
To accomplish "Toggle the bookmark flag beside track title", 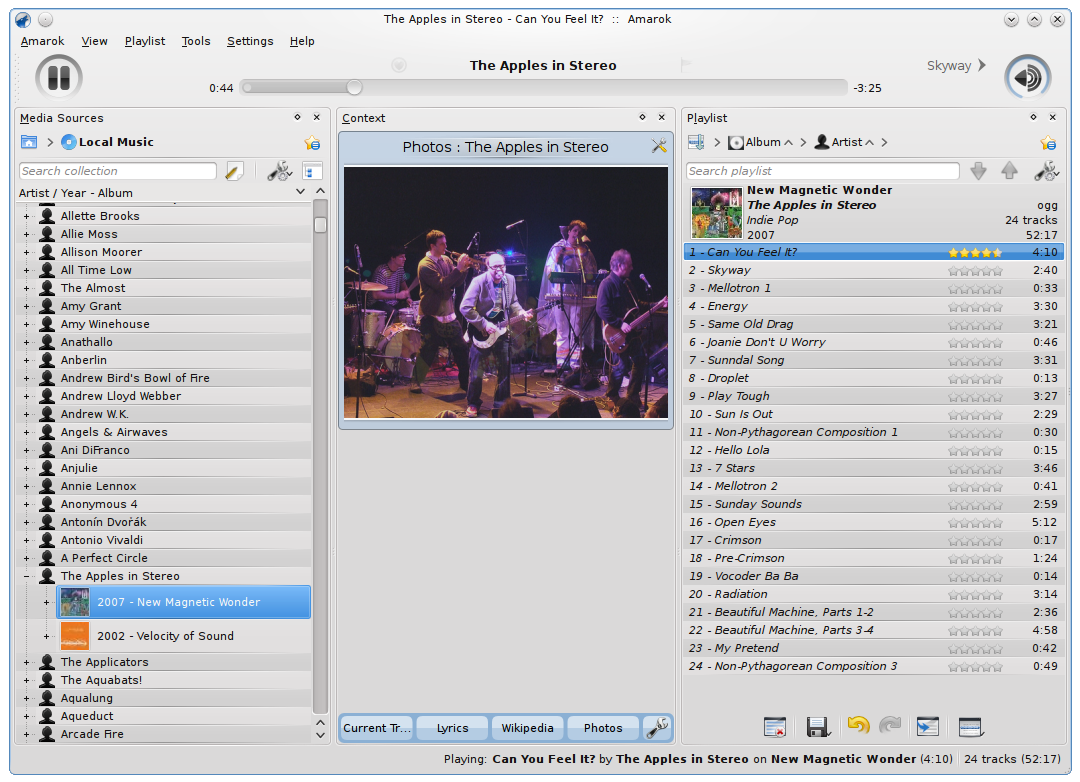I will point(685,65).
